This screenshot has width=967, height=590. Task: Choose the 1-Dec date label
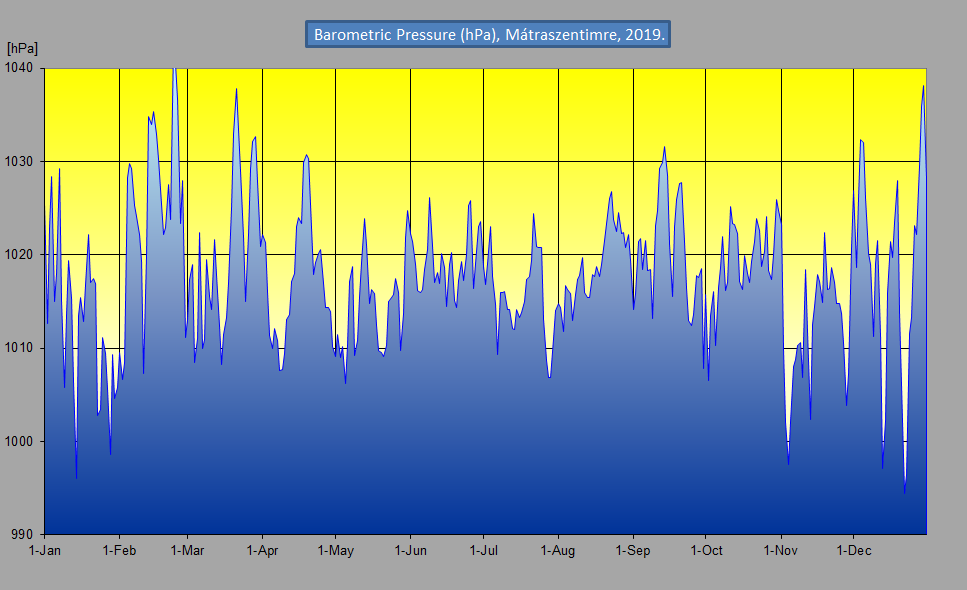click(x=853, y=551)
